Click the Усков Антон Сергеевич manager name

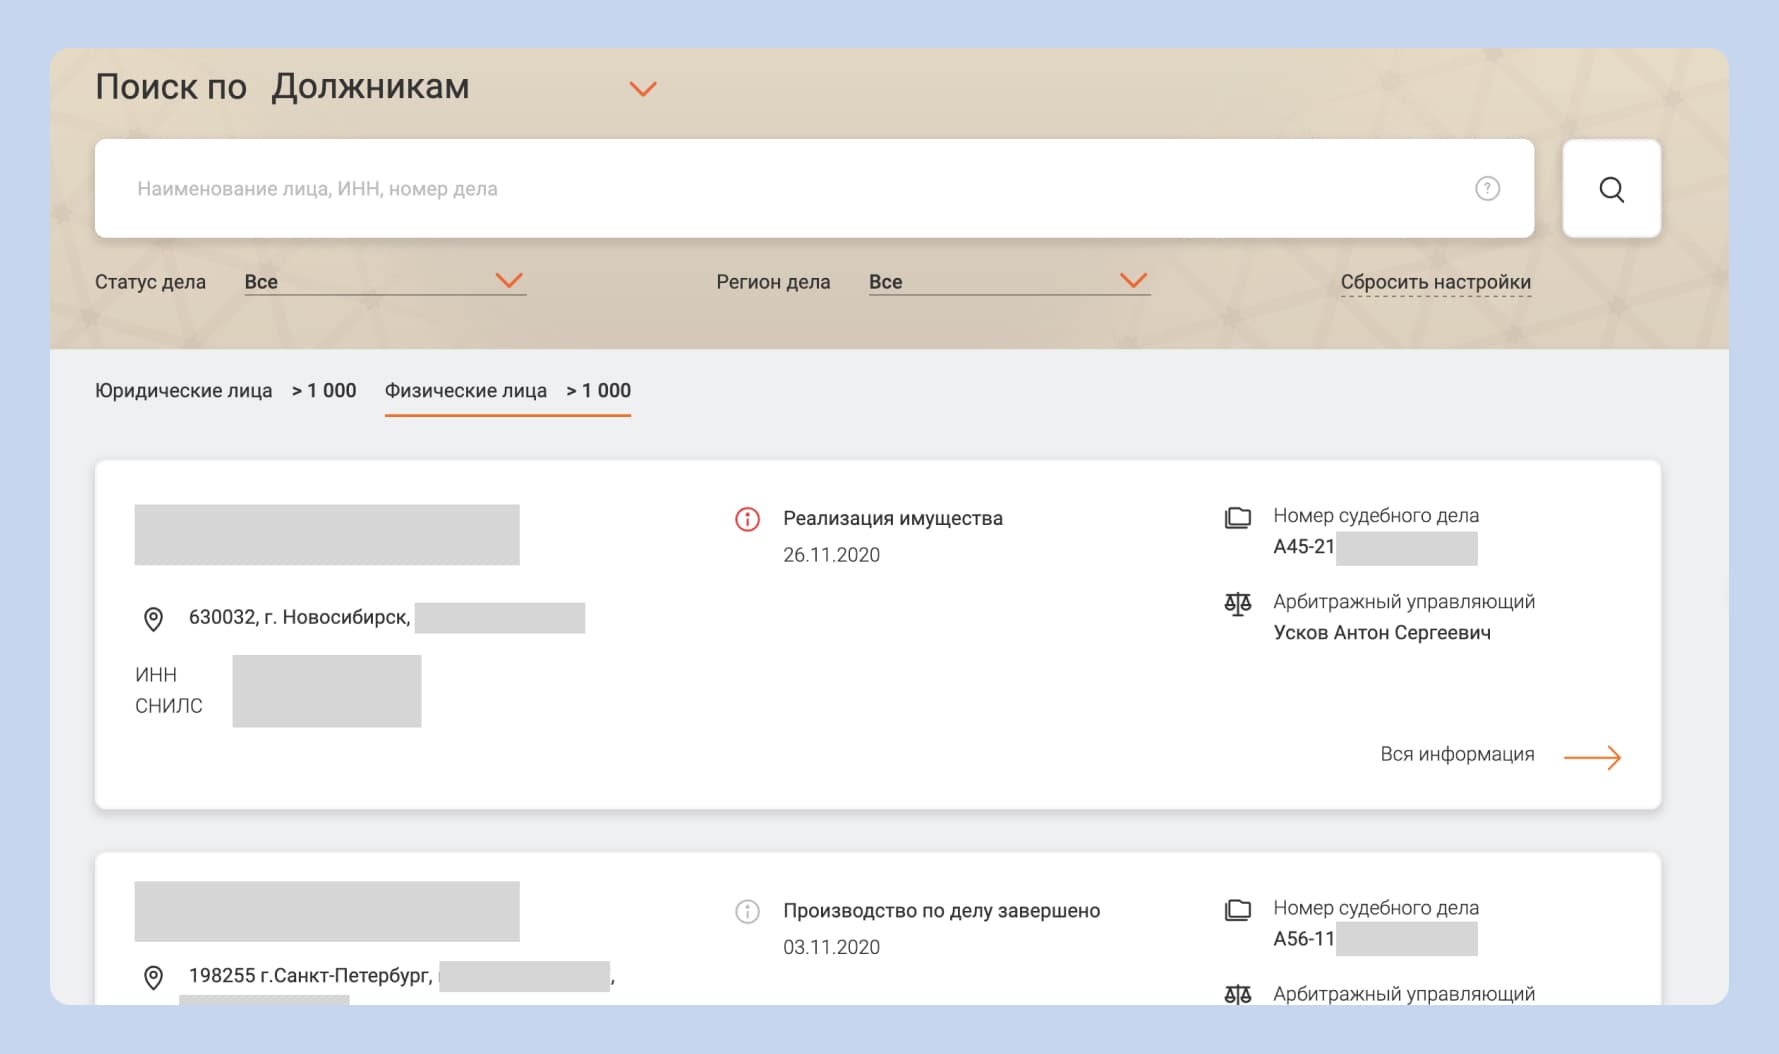1381,633
